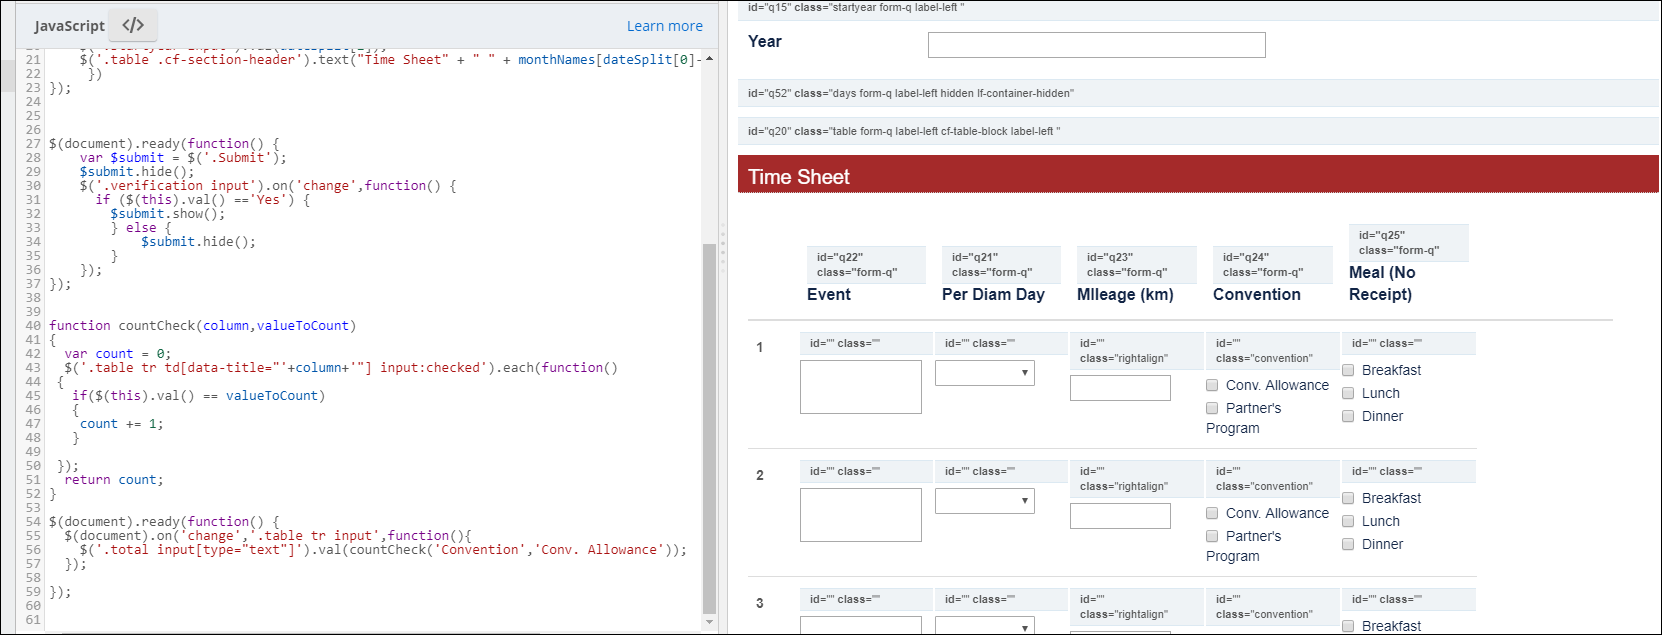Enable the Dinner checkbox in row 1

click(1348, 416)
